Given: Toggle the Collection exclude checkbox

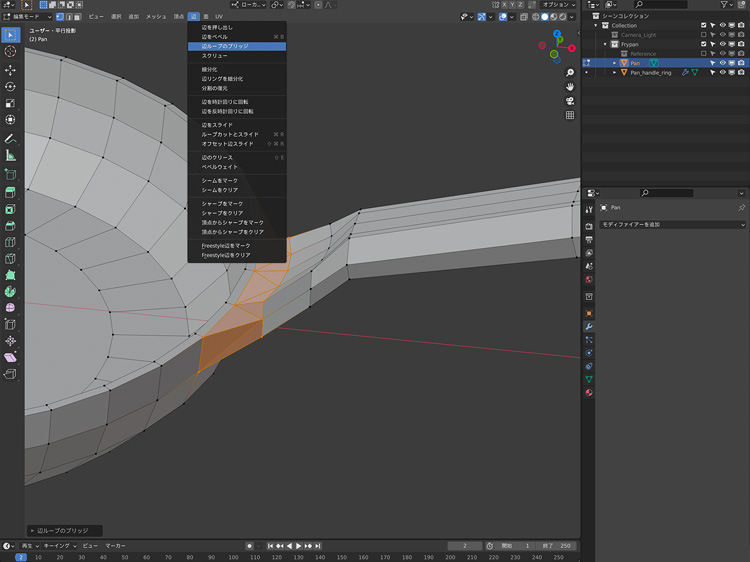Looking at the screenshot, I should pos(703,25).
